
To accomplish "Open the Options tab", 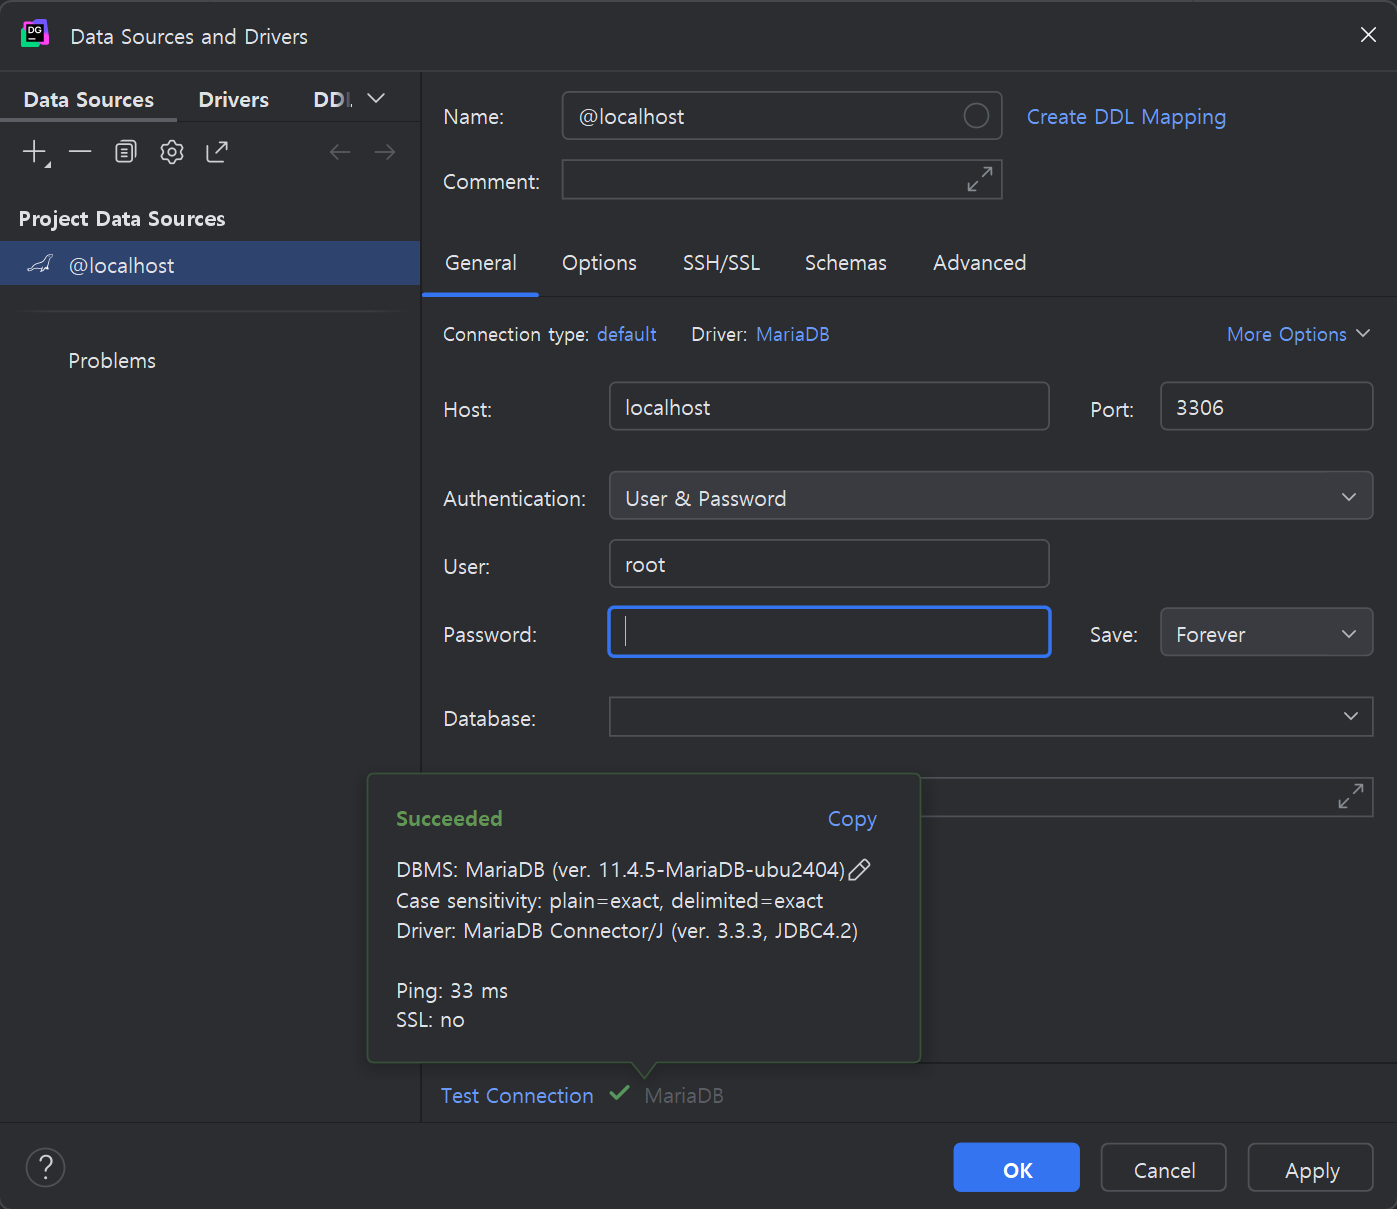I will pyautogui.click(x=599, y=263).
